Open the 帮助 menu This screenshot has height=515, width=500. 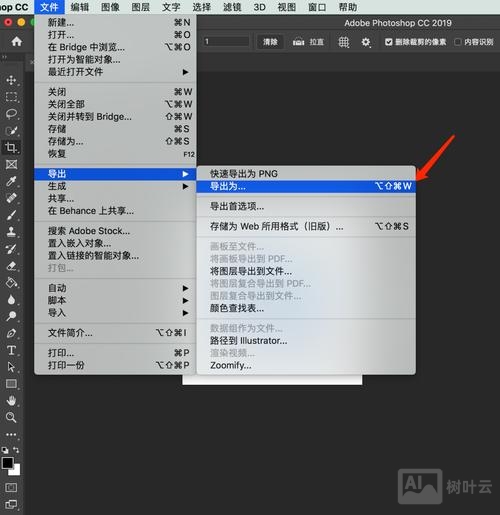[x=348, y=7]
